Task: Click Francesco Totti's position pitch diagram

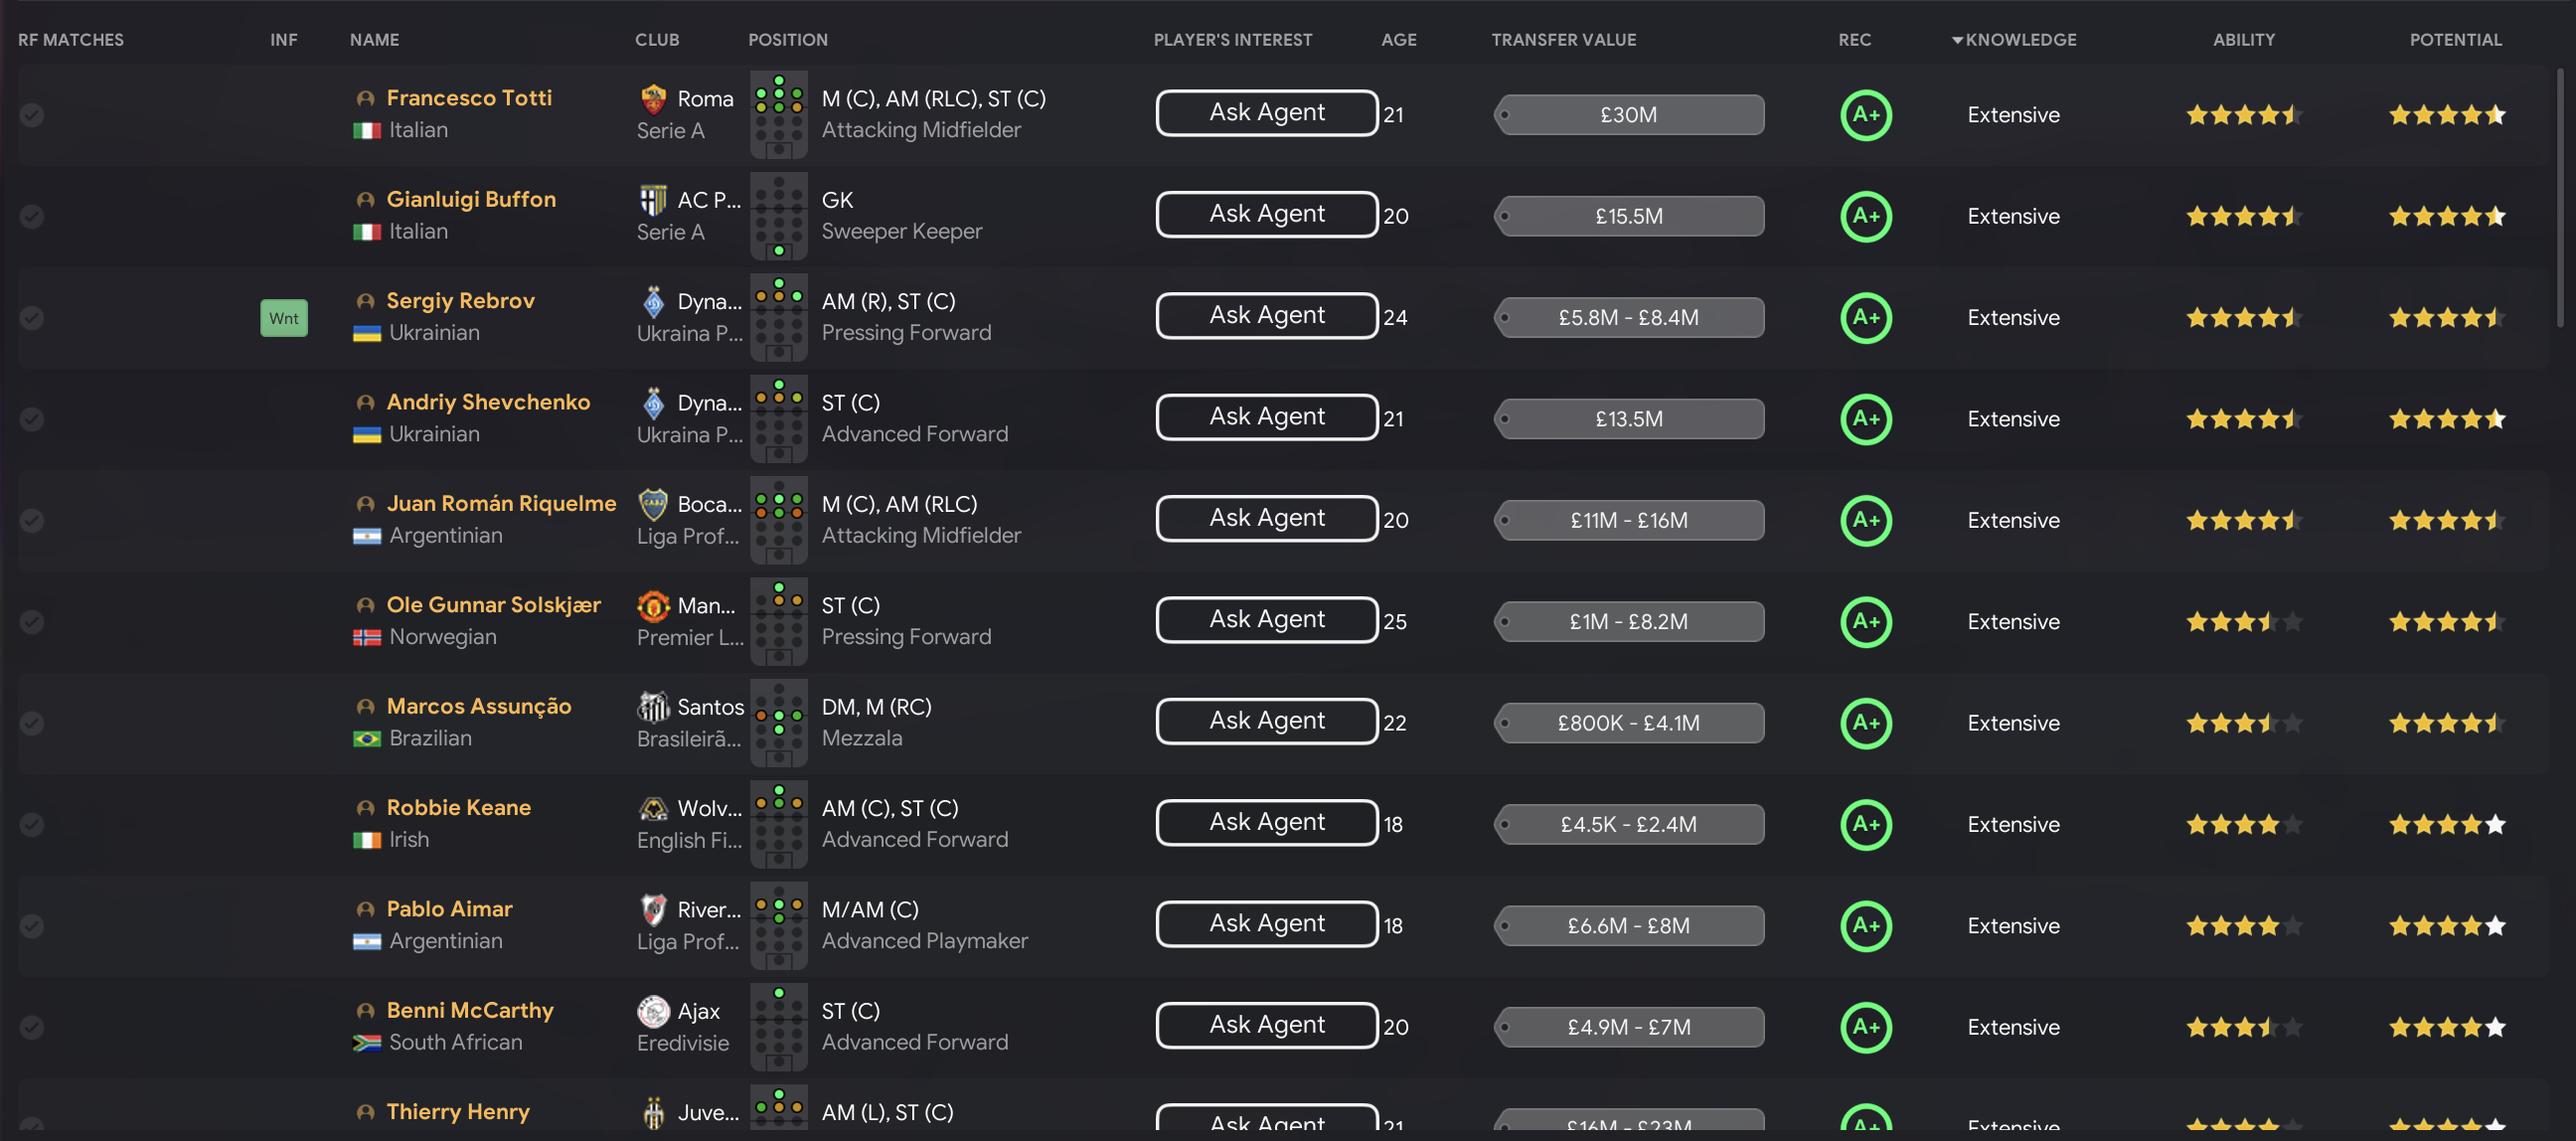Action: tap(778, 114)
